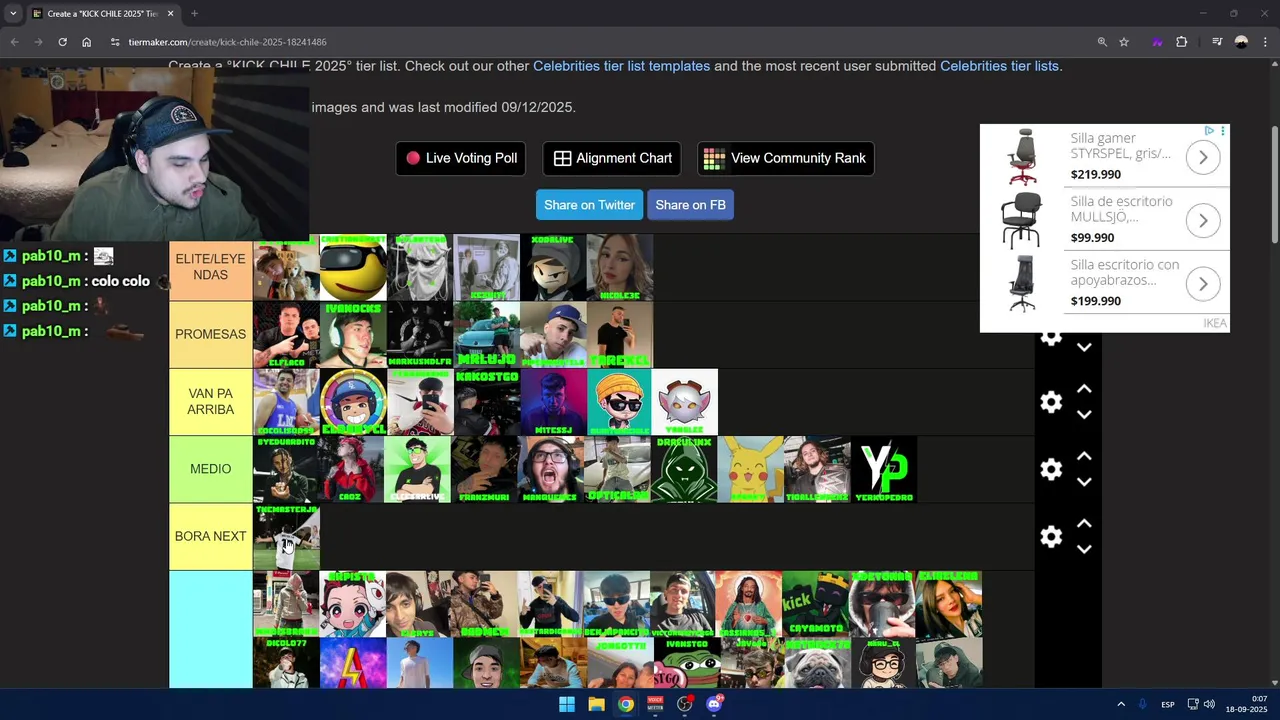Move VAN PA ARRIBA row down
Screen dimensions: 1280x720
click(x=1084, y=414)
